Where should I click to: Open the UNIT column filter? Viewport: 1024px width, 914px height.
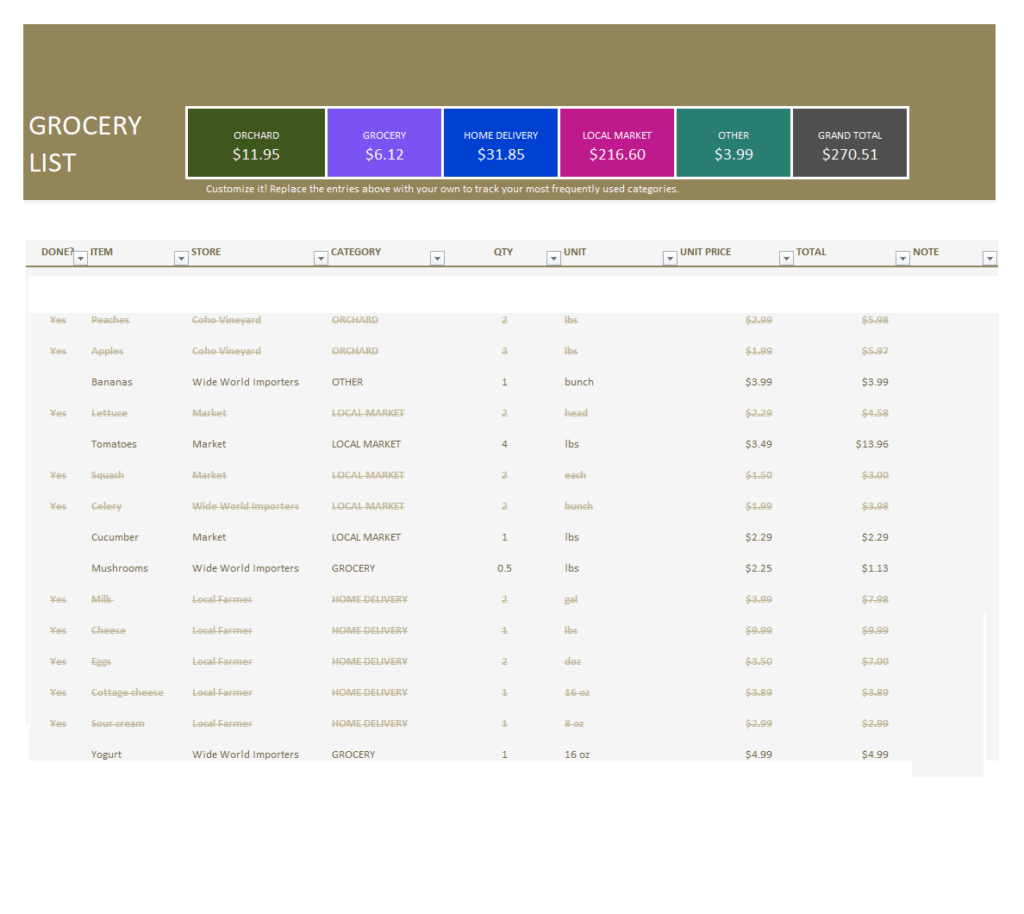click(669, 258)
